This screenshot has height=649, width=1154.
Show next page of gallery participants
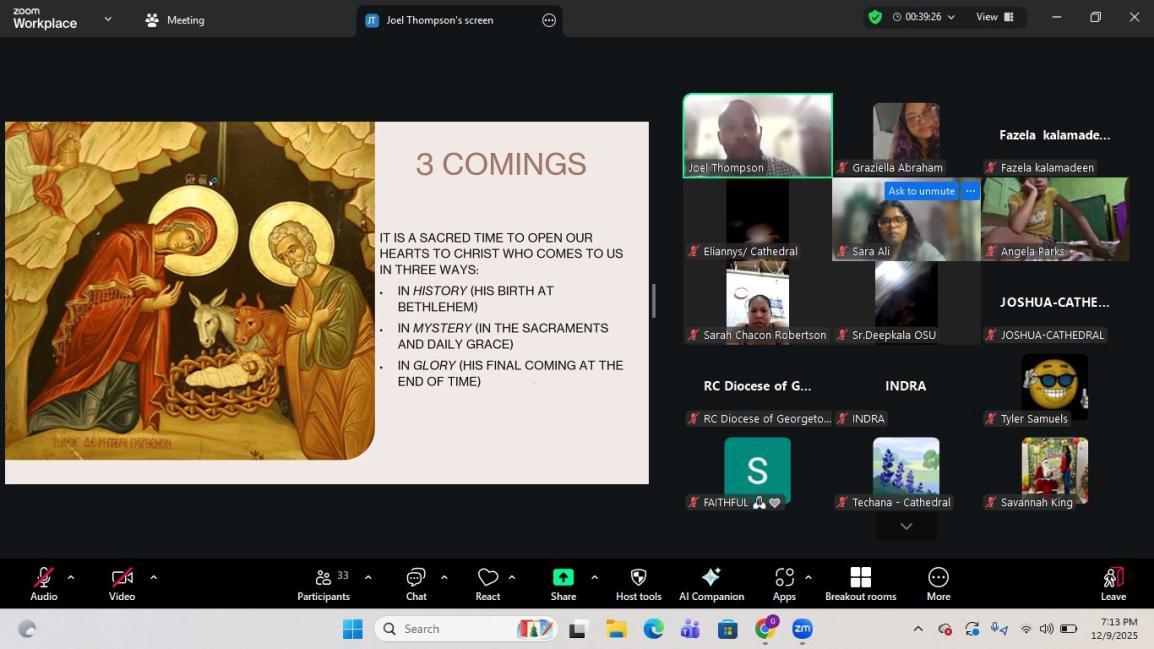[906, 527]
